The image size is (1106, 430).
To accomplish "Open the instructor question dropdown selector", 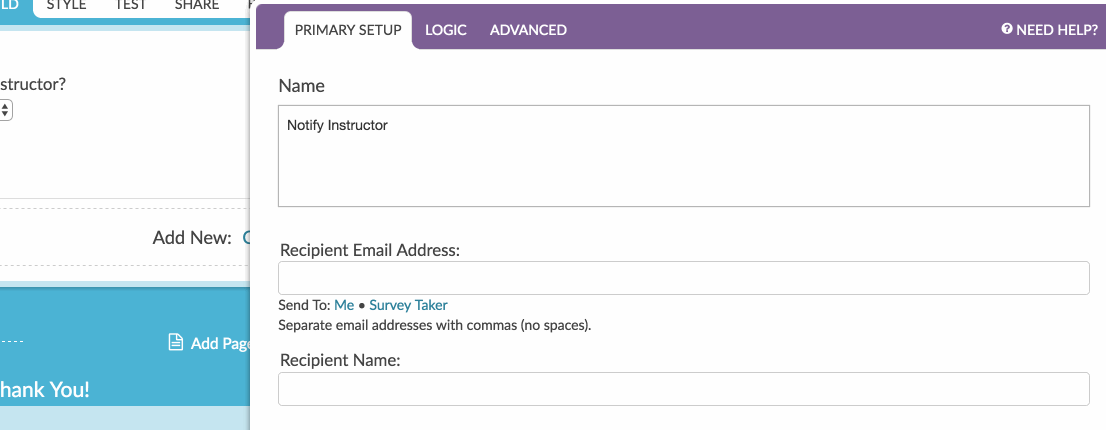I will [x=5, y=111].
